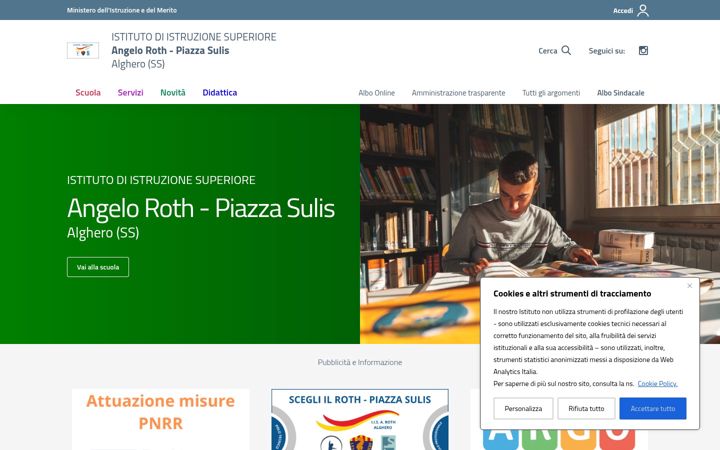Open the Cookie Policy link

click(x=657, y=383)
